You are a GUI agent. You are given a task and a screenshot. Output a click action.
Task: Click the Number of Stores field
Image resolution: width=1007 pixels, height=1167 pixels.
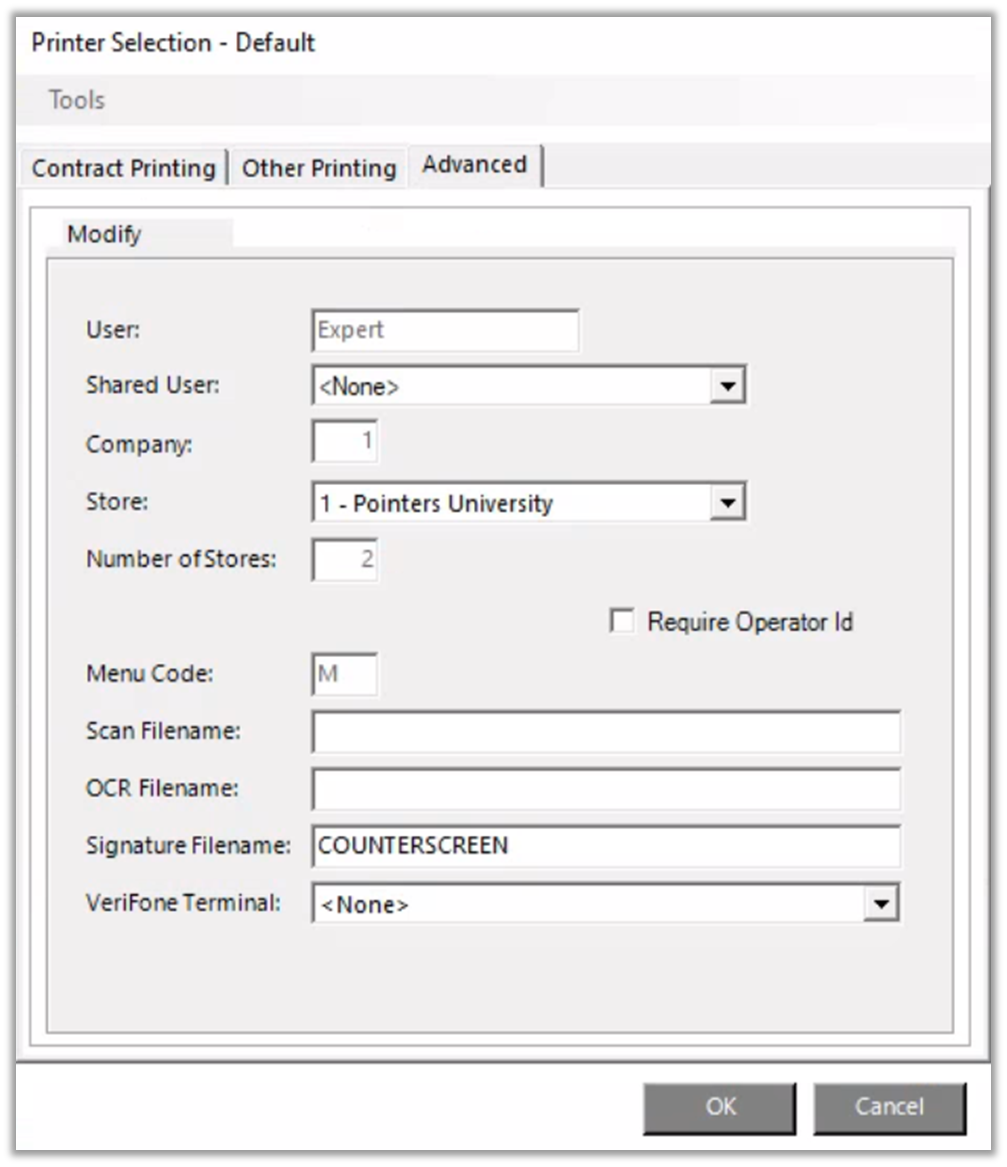(345, 560)
